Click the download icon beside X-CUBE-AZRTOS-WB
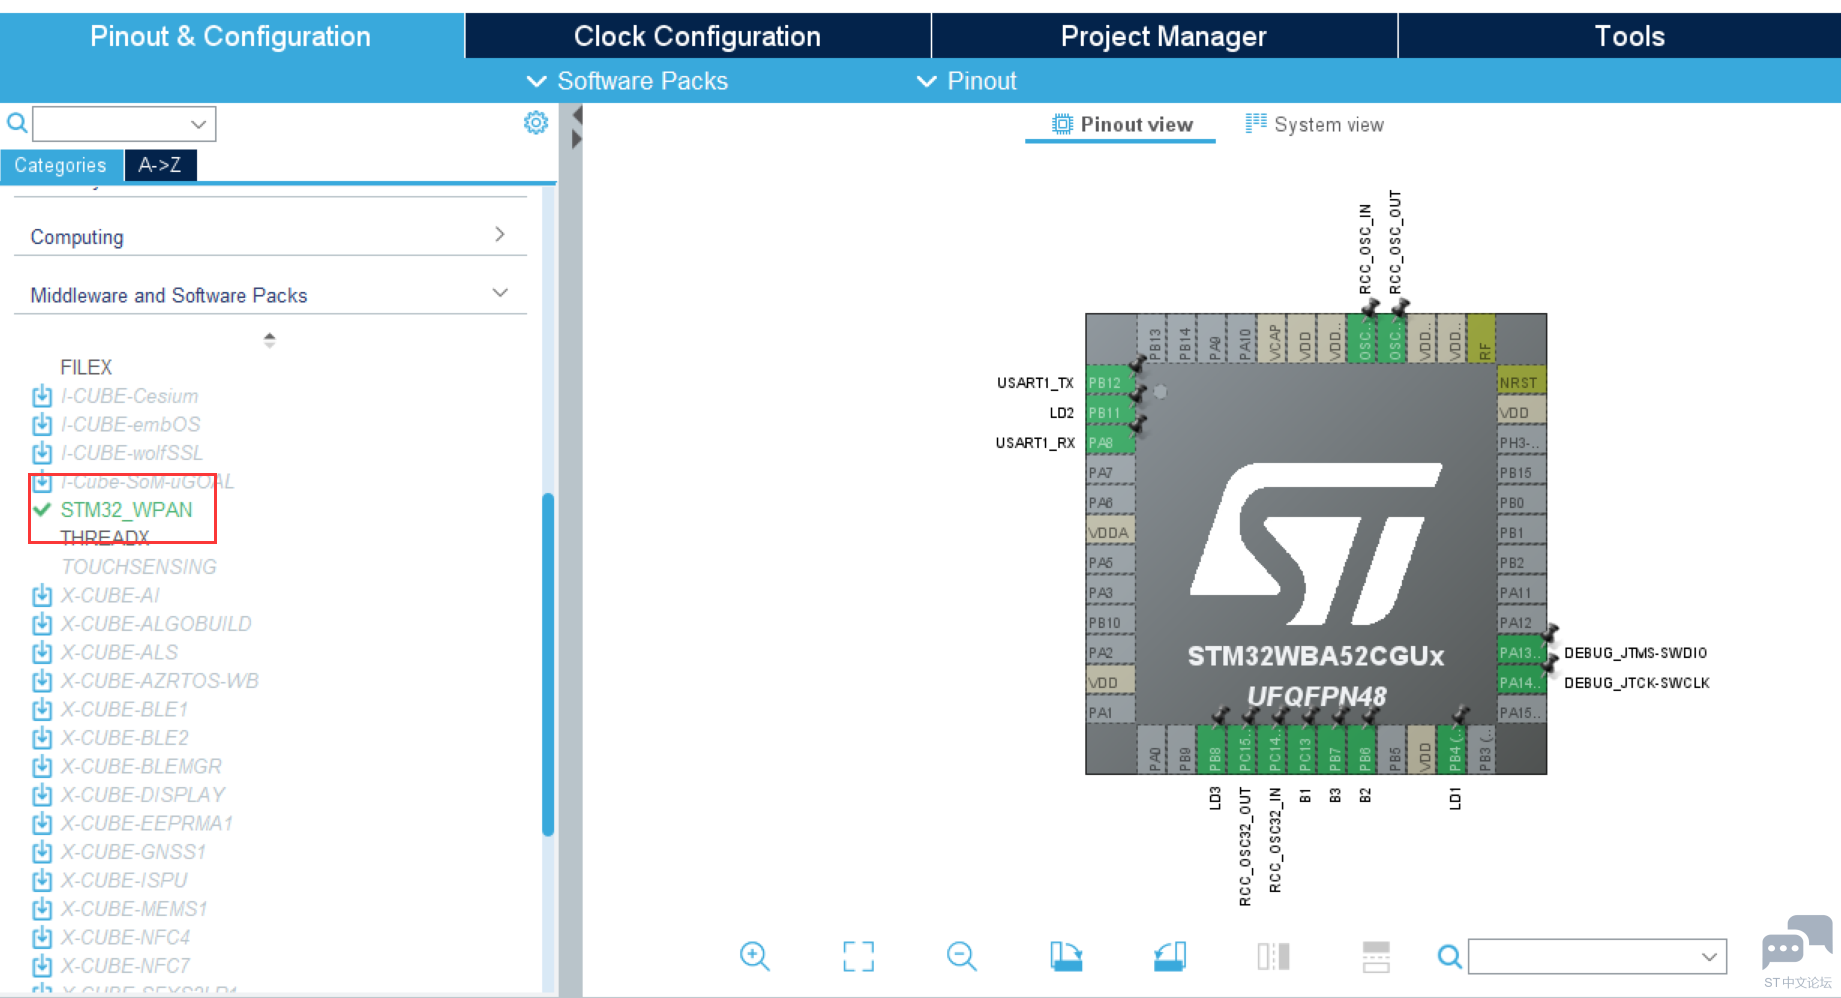This screenshot has width=1841, height=998. pyautogui.click(x=42, y=681)
